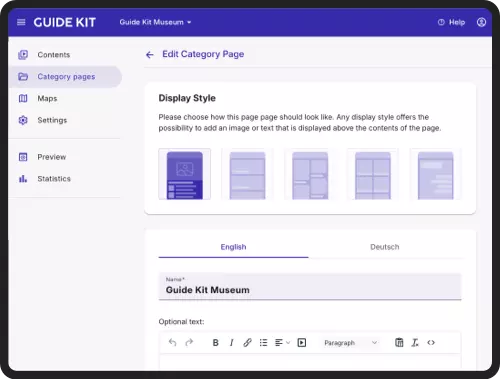Open Statistics in sidebar
Image resolution: width=500 pixels, height=379 pixels.
[65, 179]
